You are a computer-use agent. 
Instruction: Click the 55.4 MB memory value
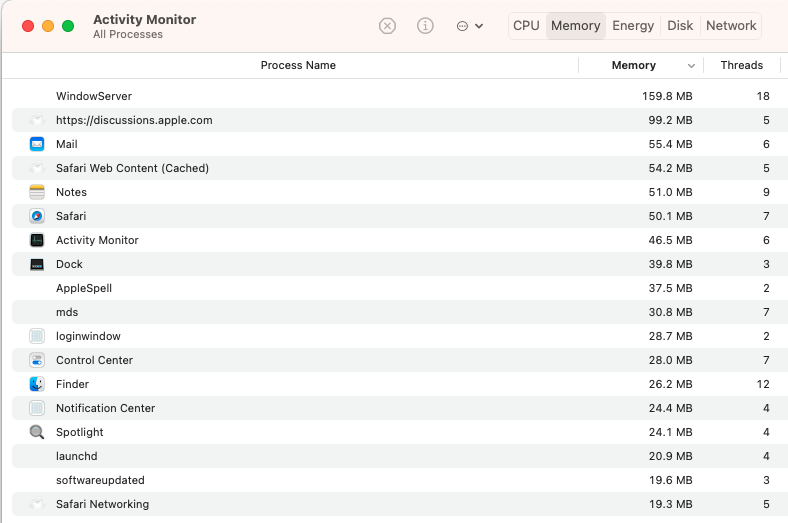click(670, 144)
